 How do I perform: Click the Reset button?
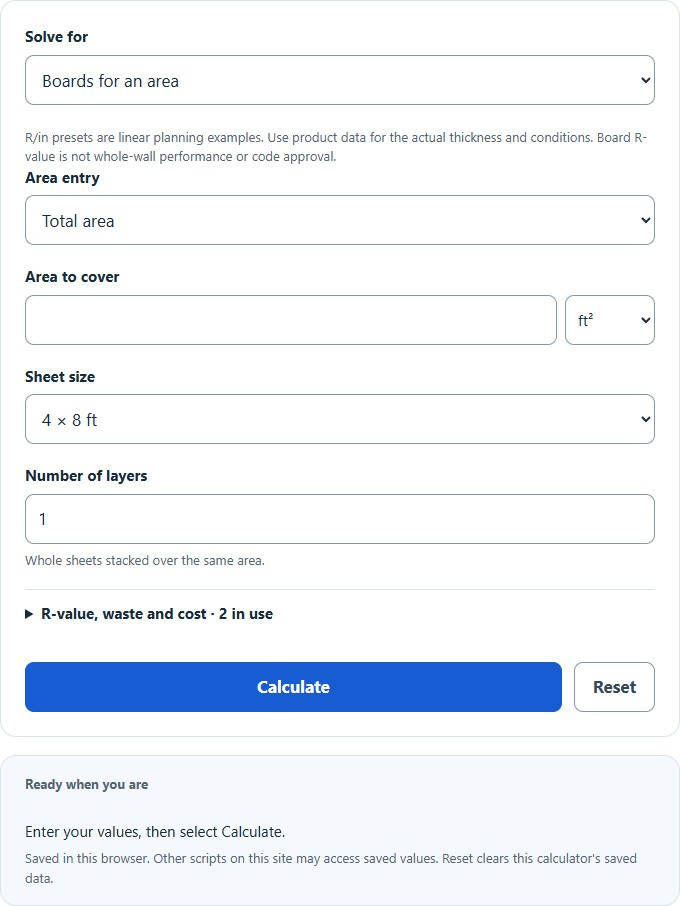[614, 687]
